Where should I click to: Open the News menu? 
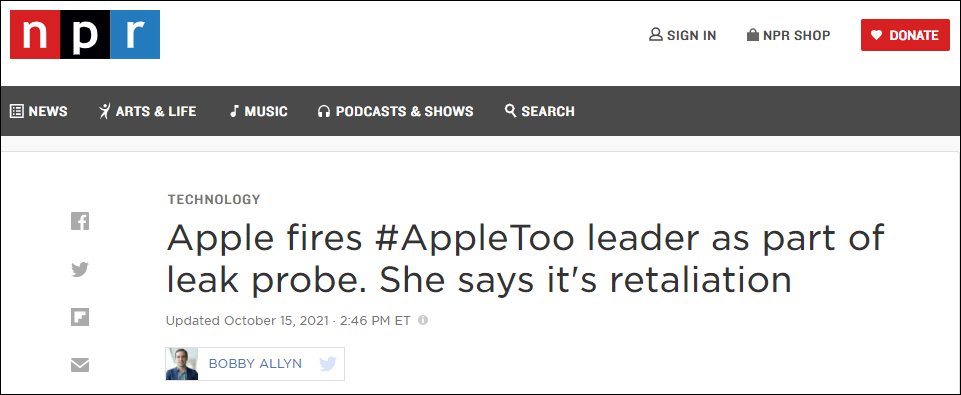point(39,111)
